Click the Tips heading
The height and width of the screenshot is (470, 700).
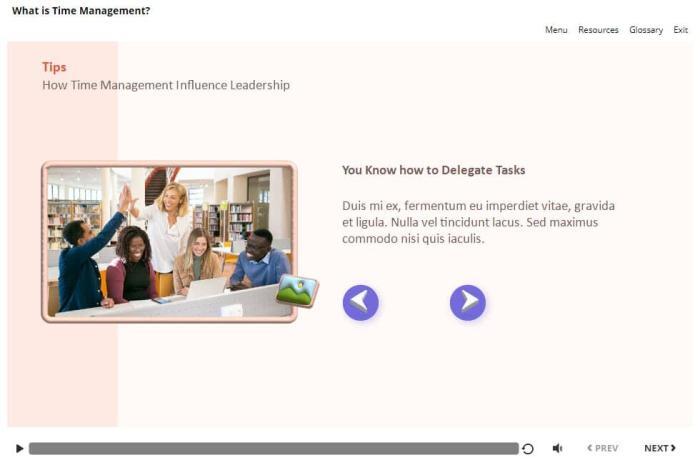[x=54, y=67]
